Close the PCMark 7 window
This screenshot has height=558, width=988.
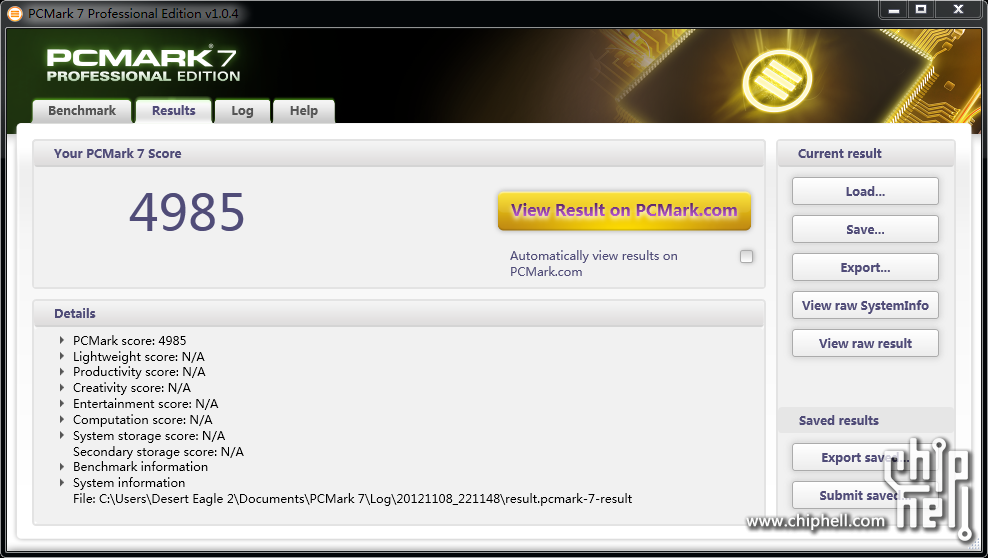click(x=958, y=9)
